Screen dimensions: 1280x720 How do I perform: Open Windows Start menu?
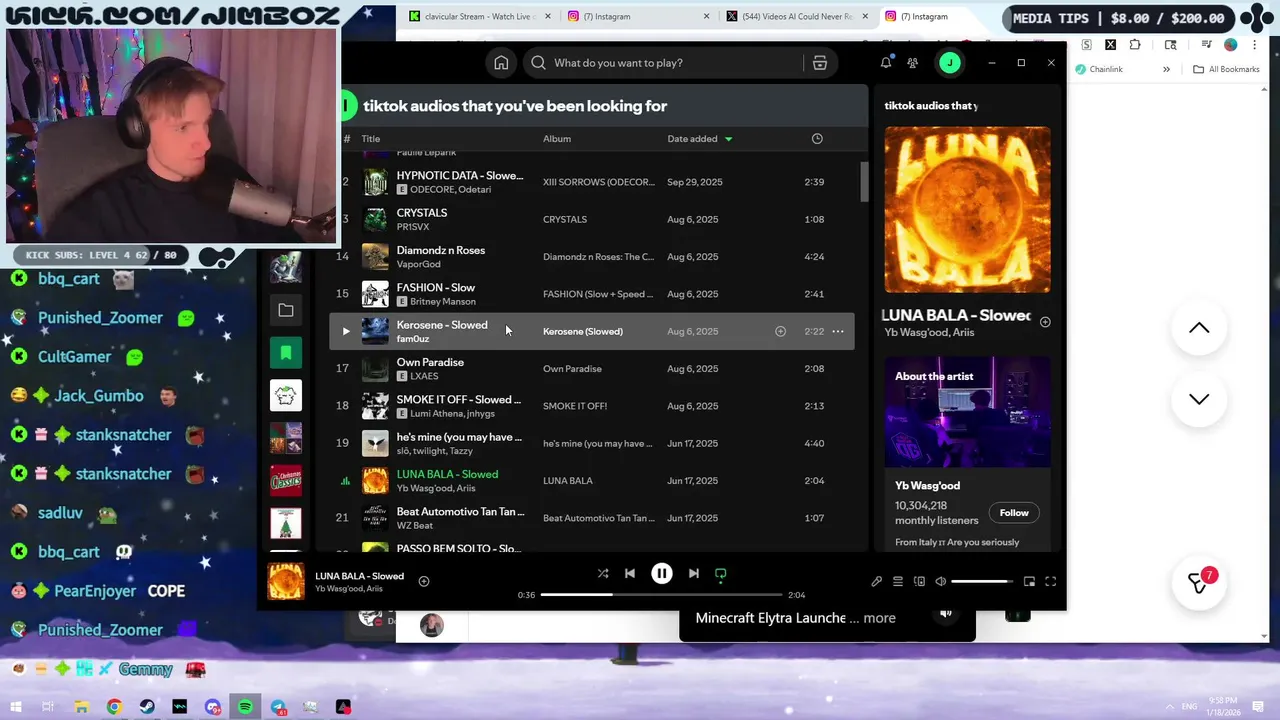pyautogui.click(x=17, y=707)
